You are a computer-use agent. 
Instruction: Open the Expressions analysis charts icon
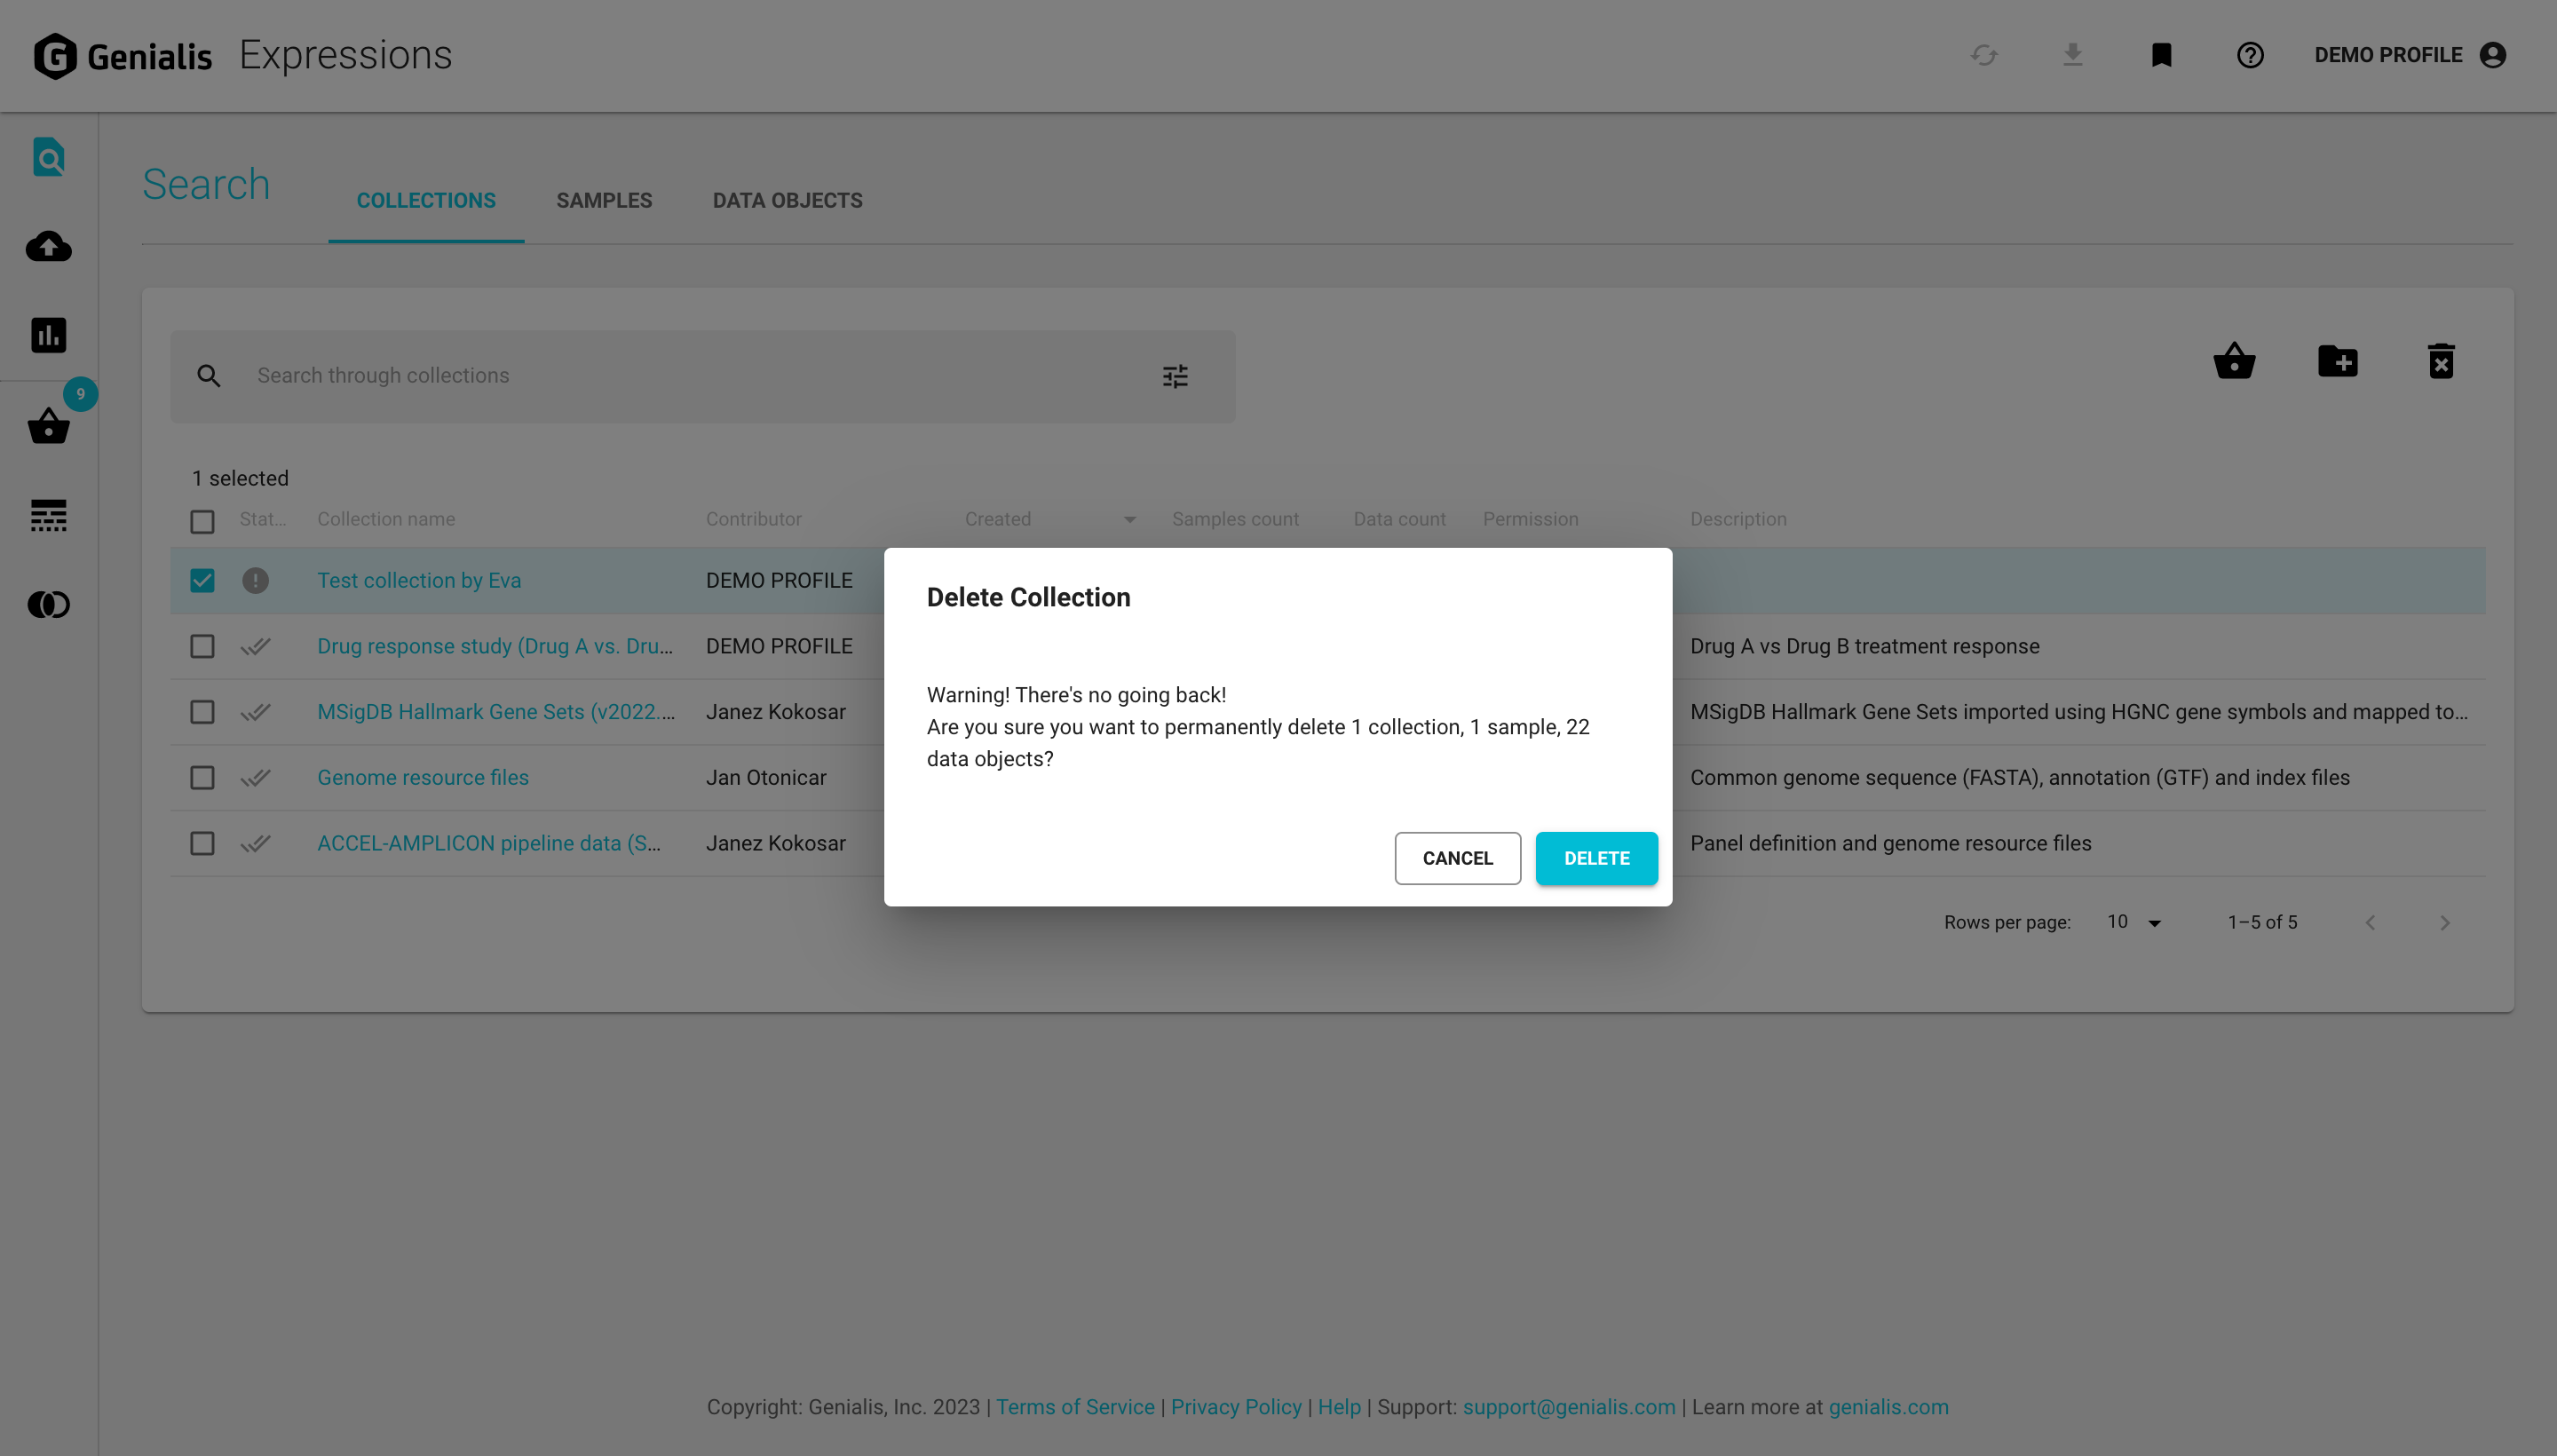(47, 335)
